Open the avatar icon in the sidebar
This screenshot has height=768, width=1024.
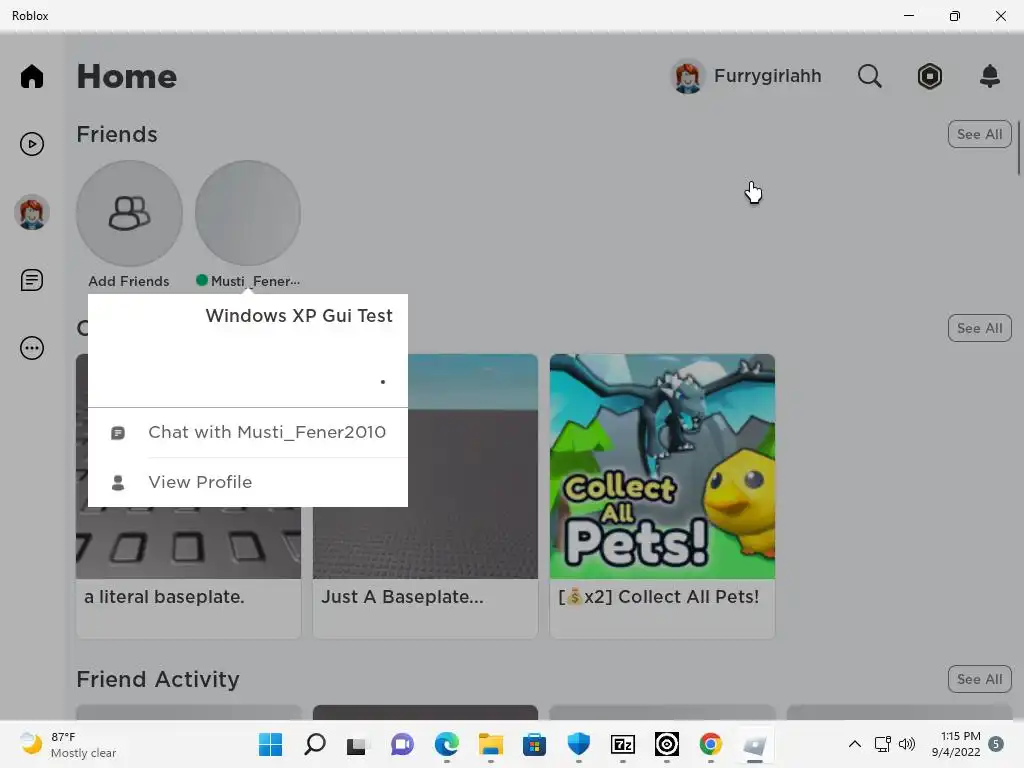pyautogui.click(x=31, y=212)
